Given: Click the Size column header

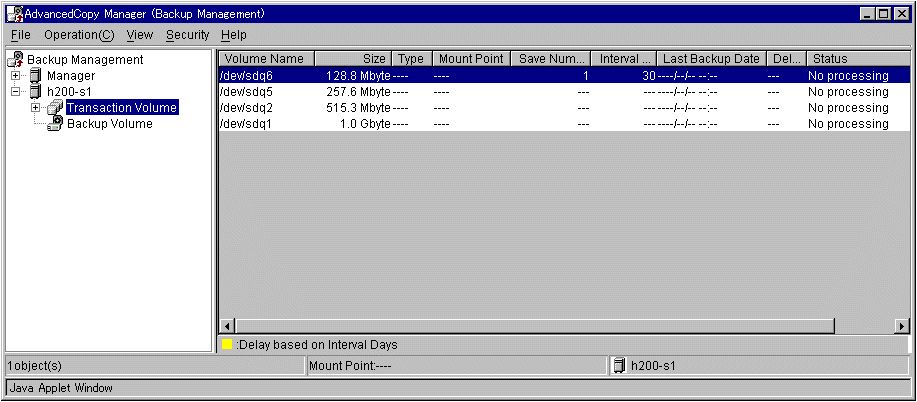Looking at the screenshot, I should 353,59.
